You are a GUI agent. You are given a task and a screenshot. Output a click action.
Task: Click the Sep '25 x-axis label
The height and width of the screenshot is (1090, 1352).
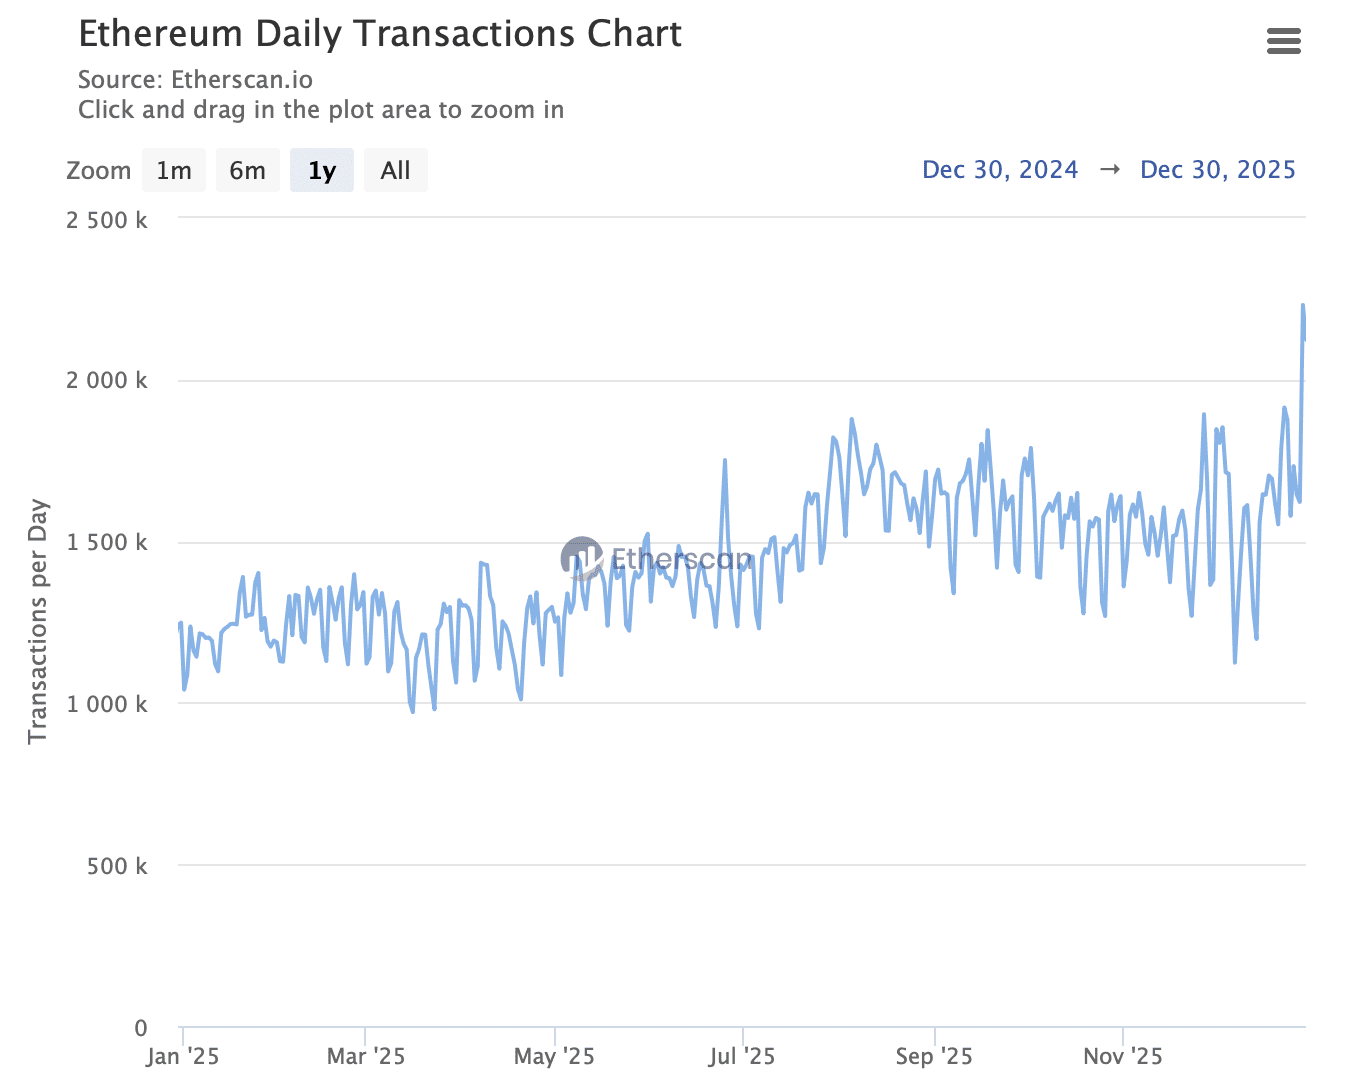[934, 1056]
